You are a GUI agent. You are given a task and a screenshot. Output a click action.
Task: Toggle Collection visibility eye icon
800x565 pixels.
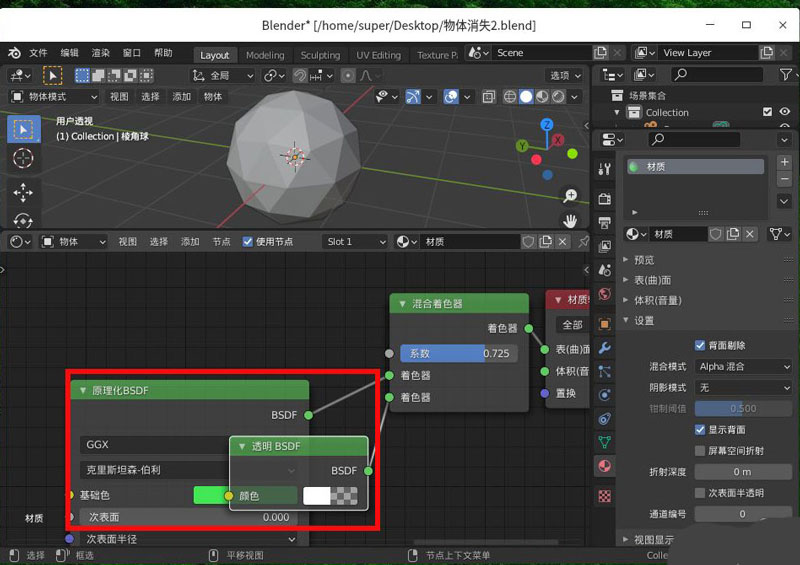pos(786,113)
